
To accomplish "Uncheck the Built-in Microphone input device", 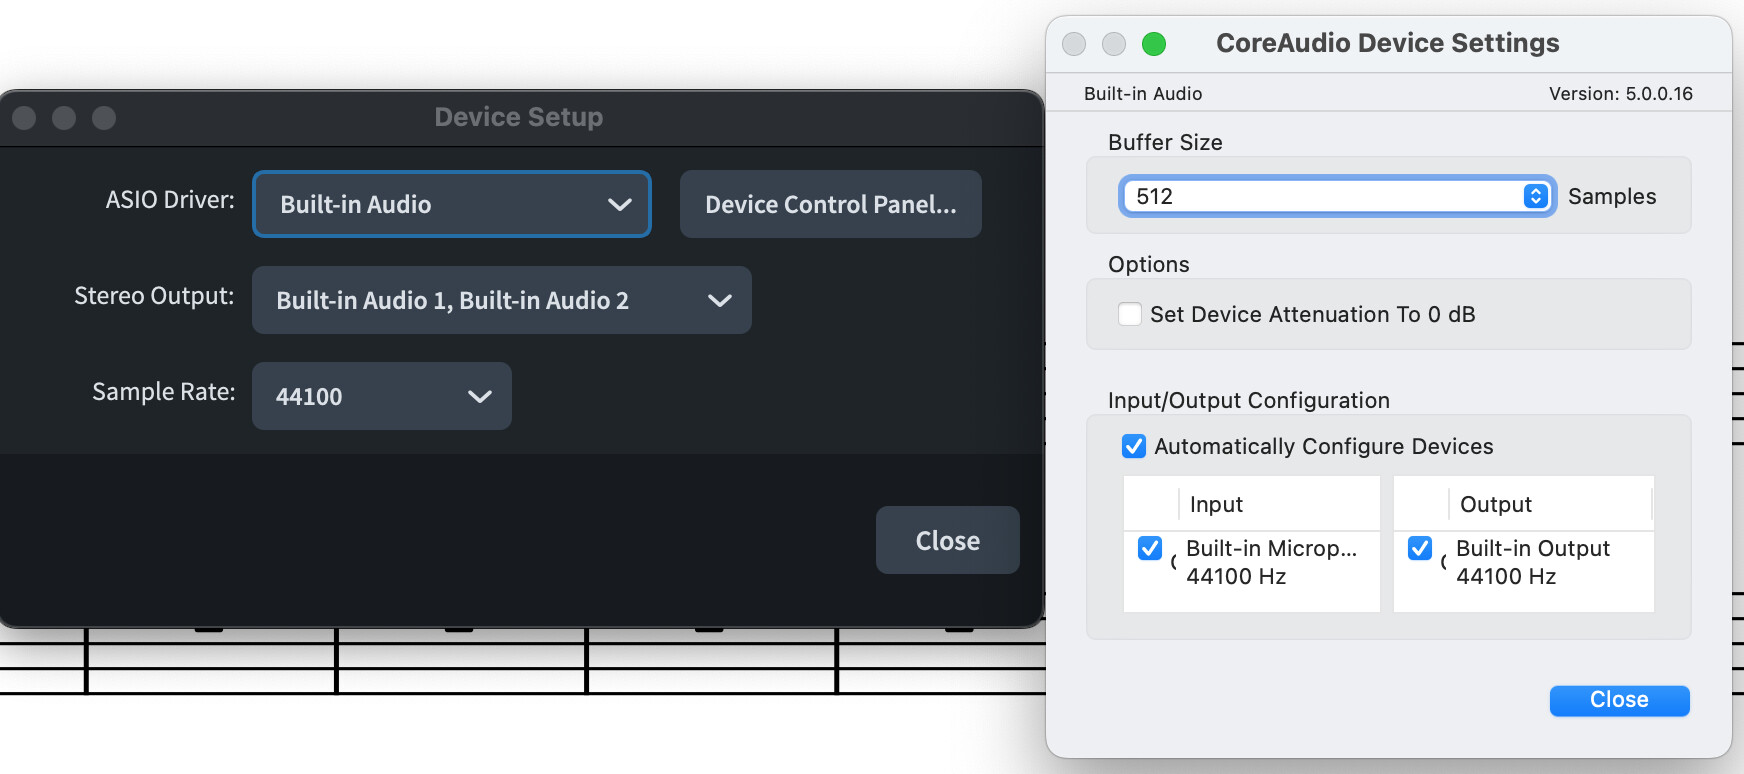I will click(1150, 548).
